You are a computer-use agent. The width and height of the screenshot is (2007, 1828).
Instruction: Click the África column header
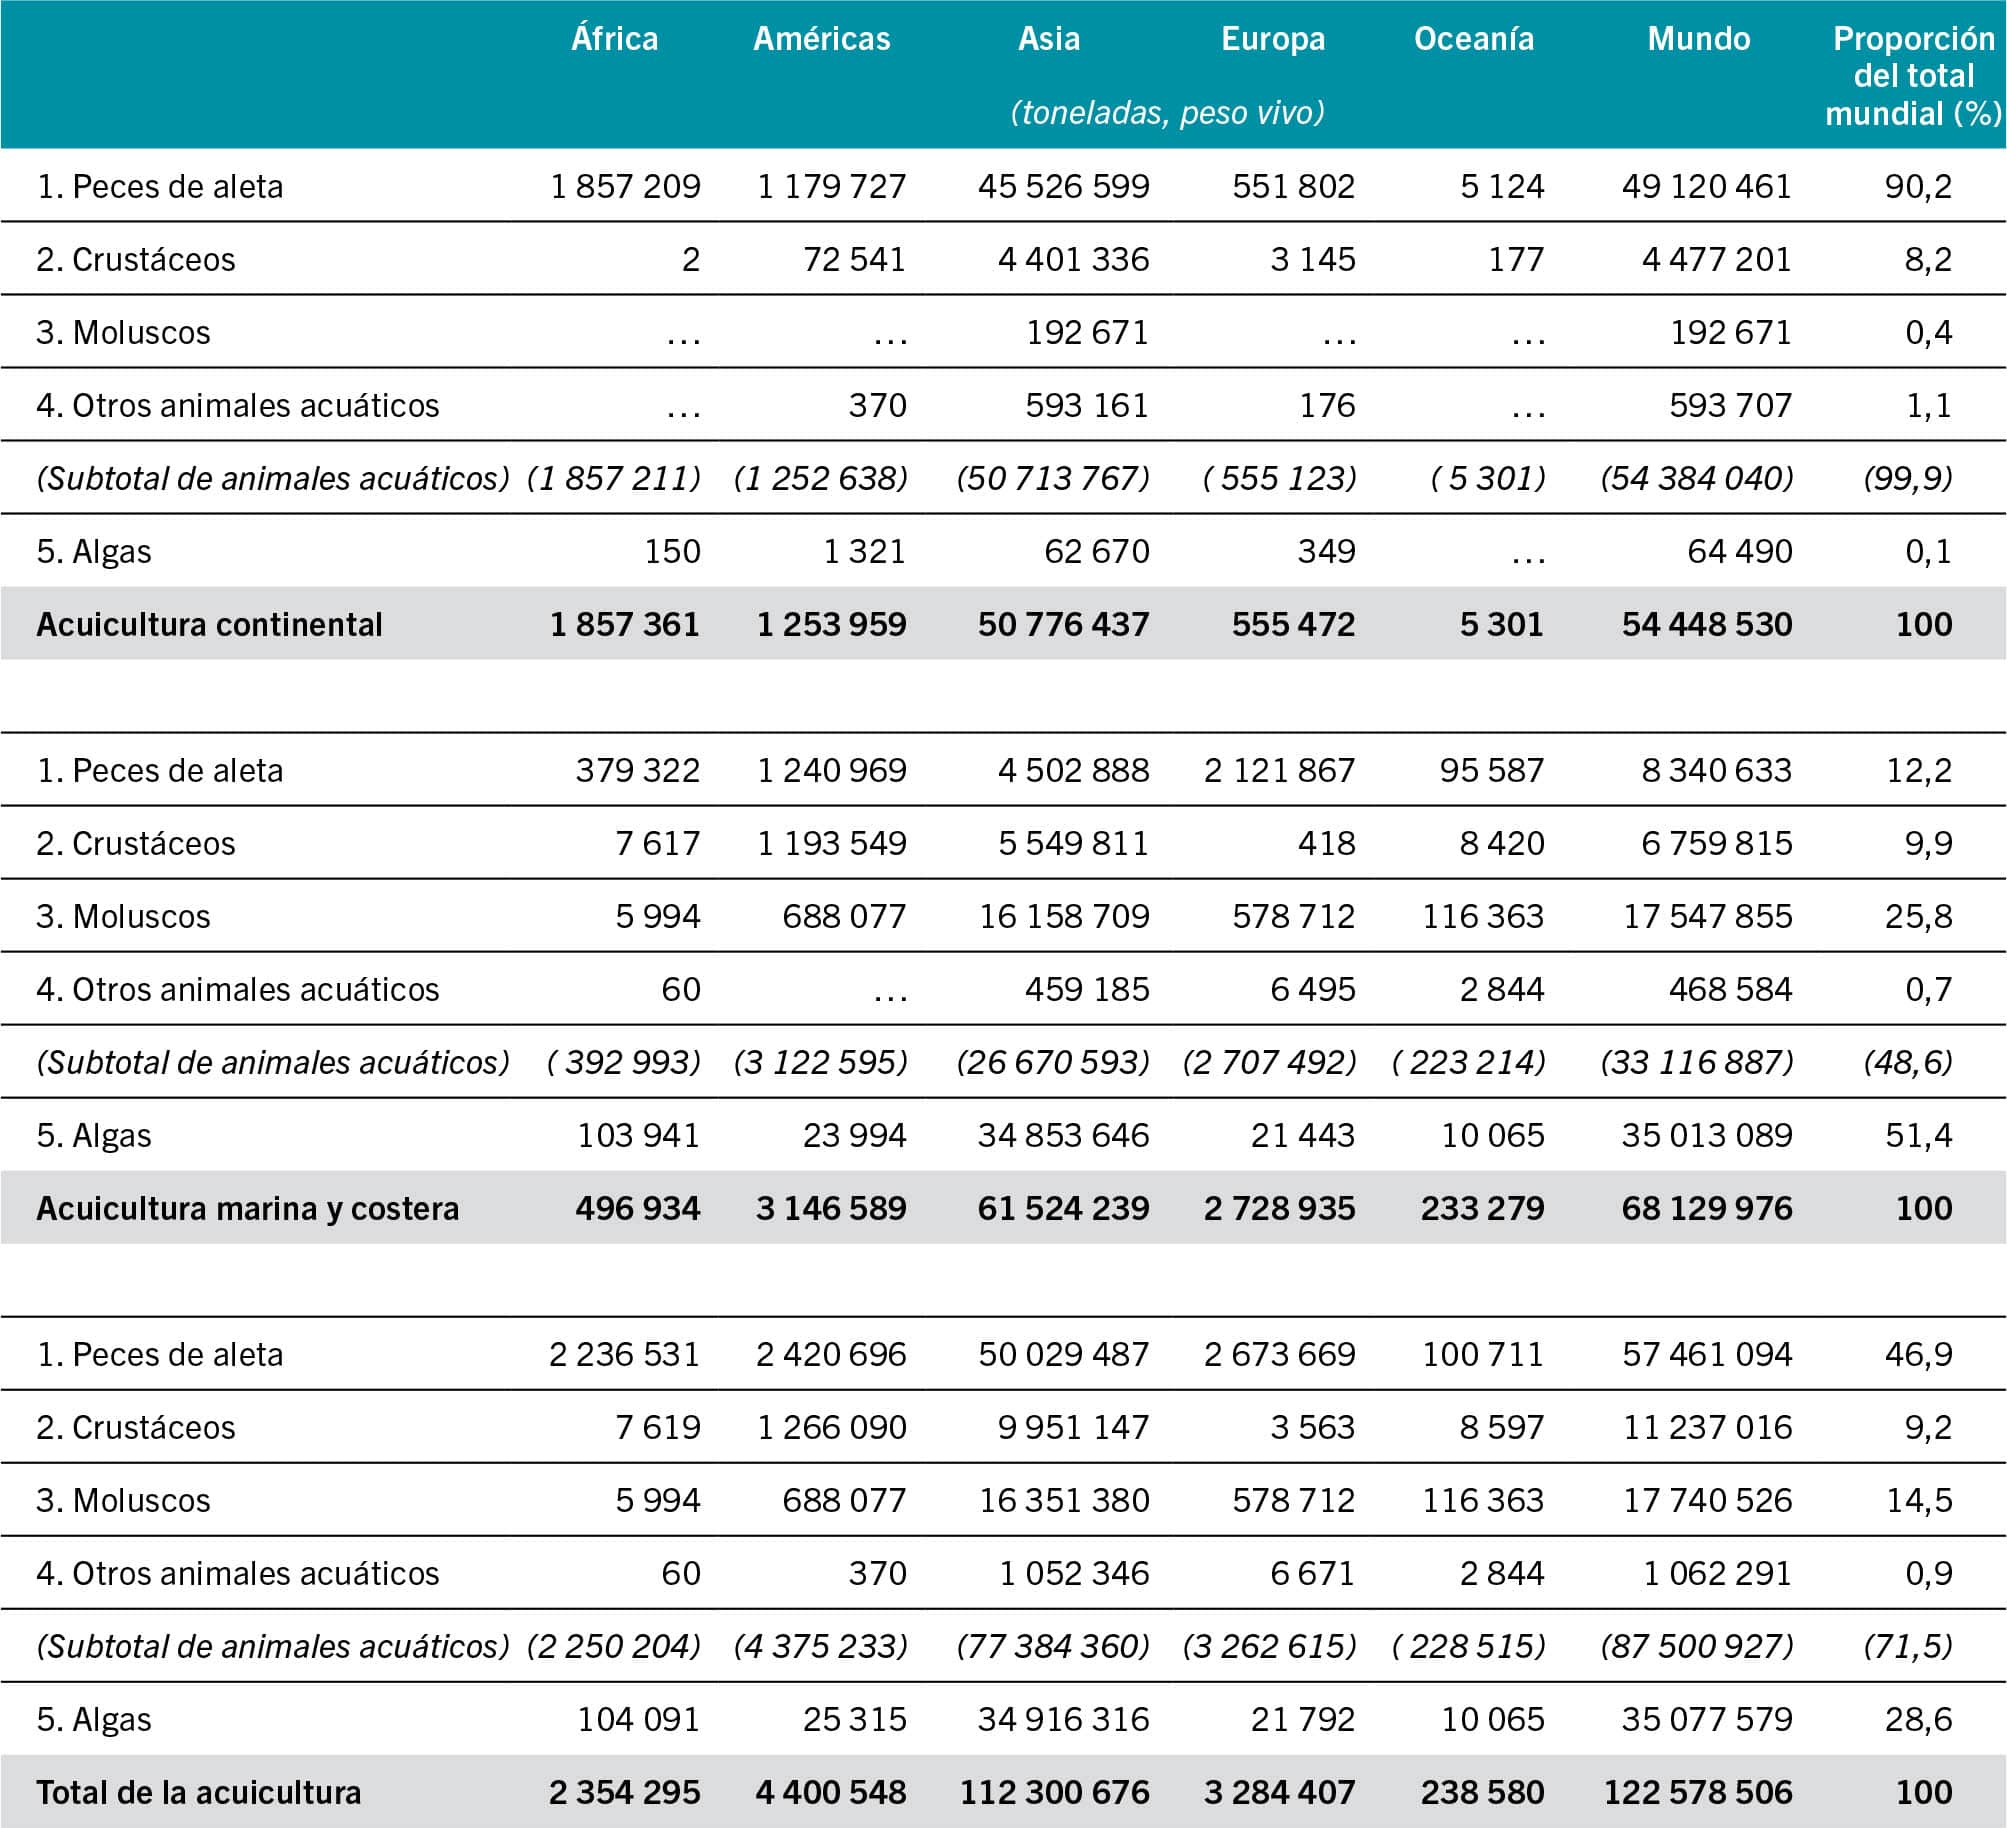coord(614,38)
